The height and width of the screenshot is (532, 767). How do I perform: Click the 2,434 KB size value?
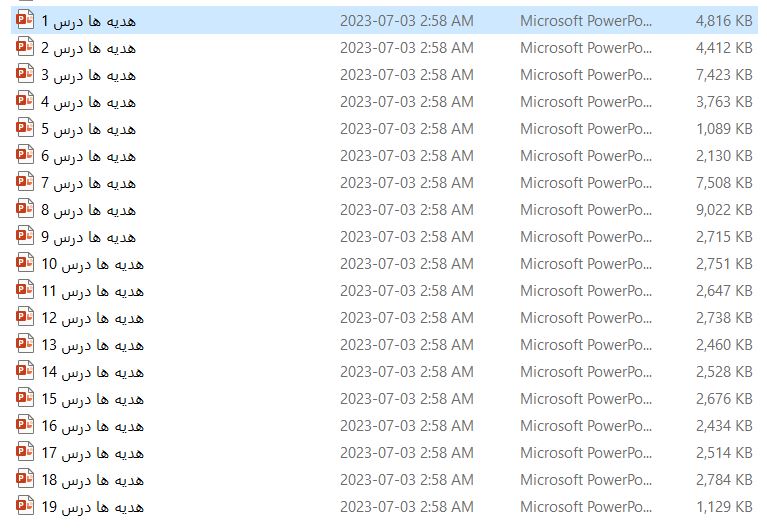tap(724, 426)
